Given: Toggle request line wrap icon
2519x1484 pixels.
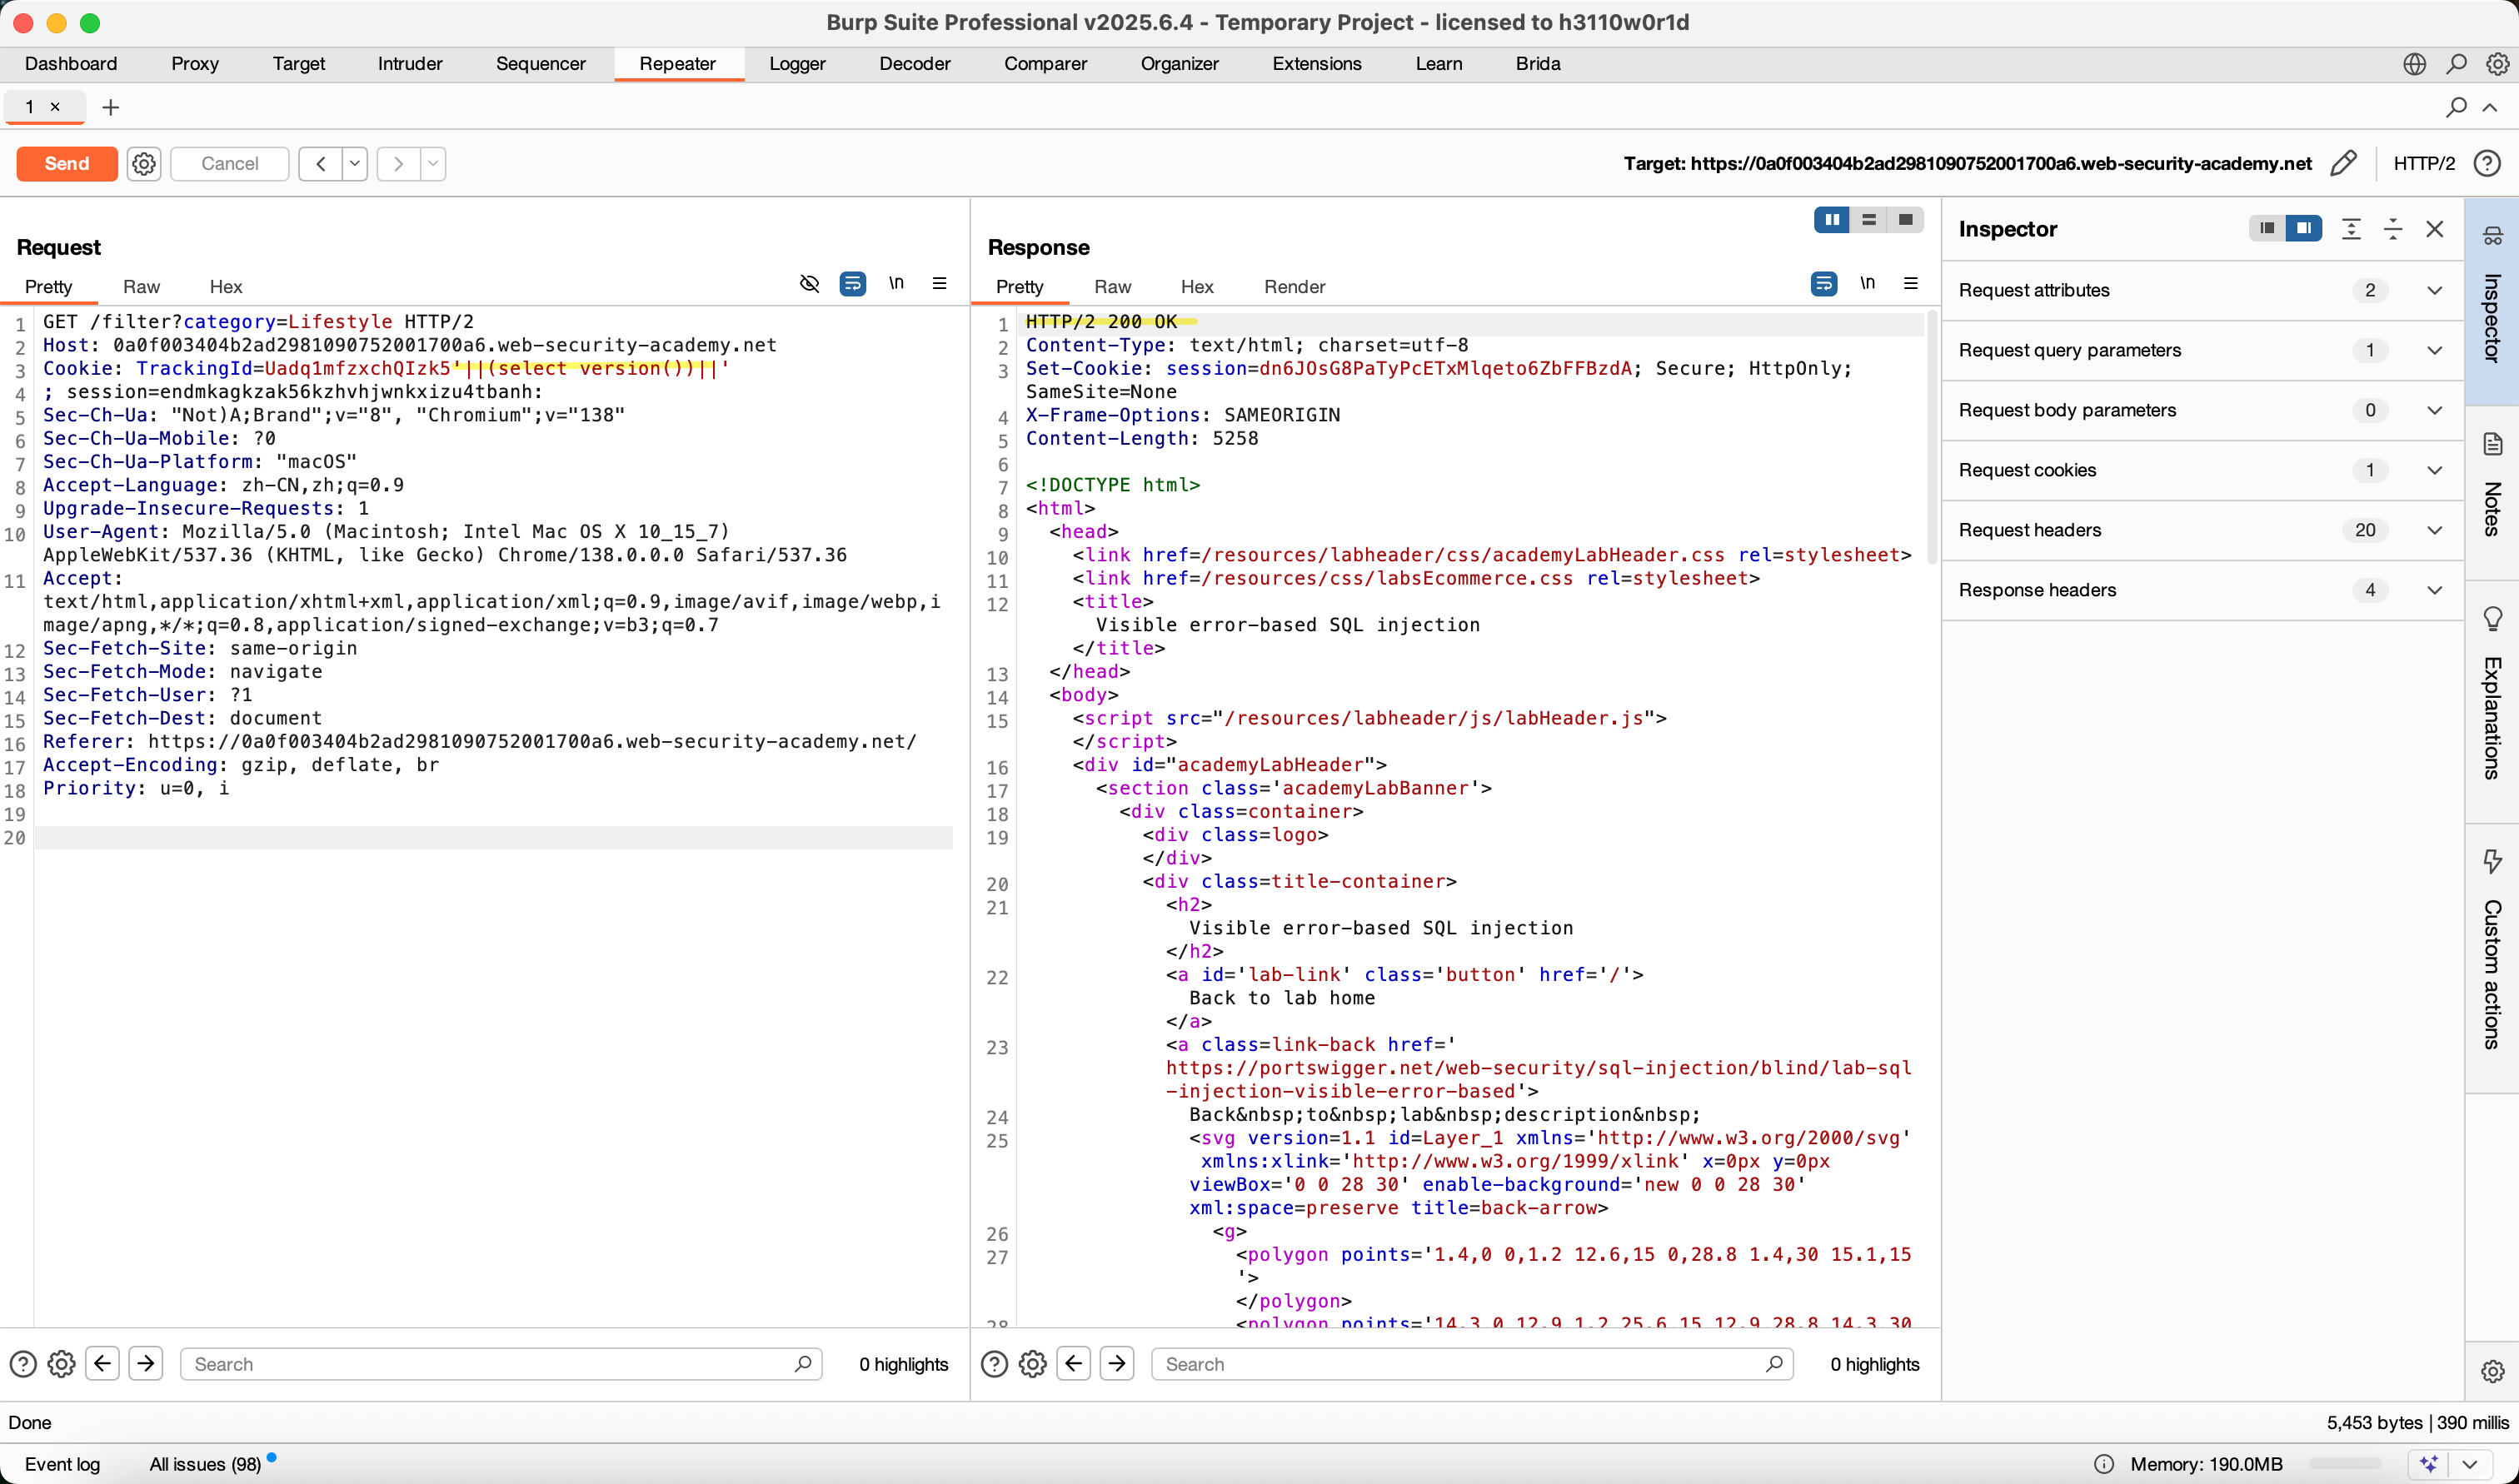Looking at the screenshot, I should tap(852, 284).
